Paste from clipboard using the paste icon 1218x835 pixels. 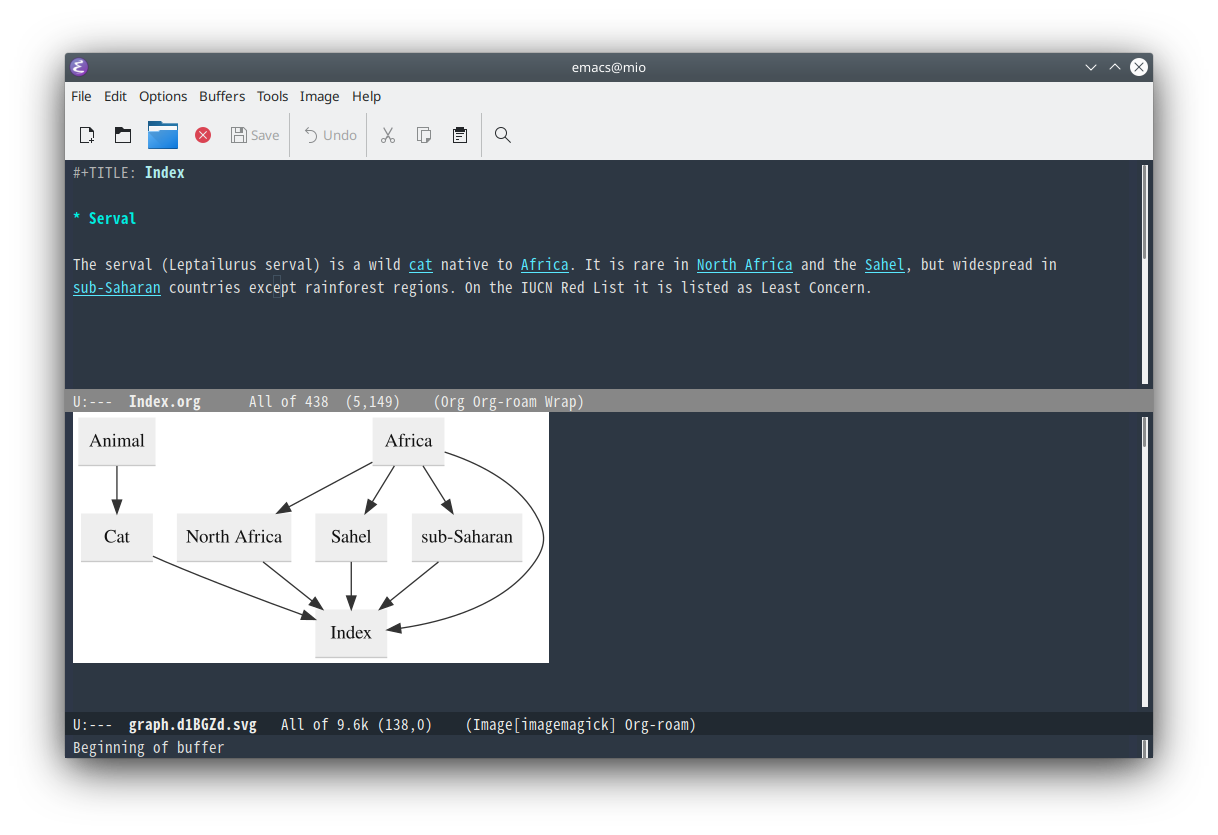[459, 134]
